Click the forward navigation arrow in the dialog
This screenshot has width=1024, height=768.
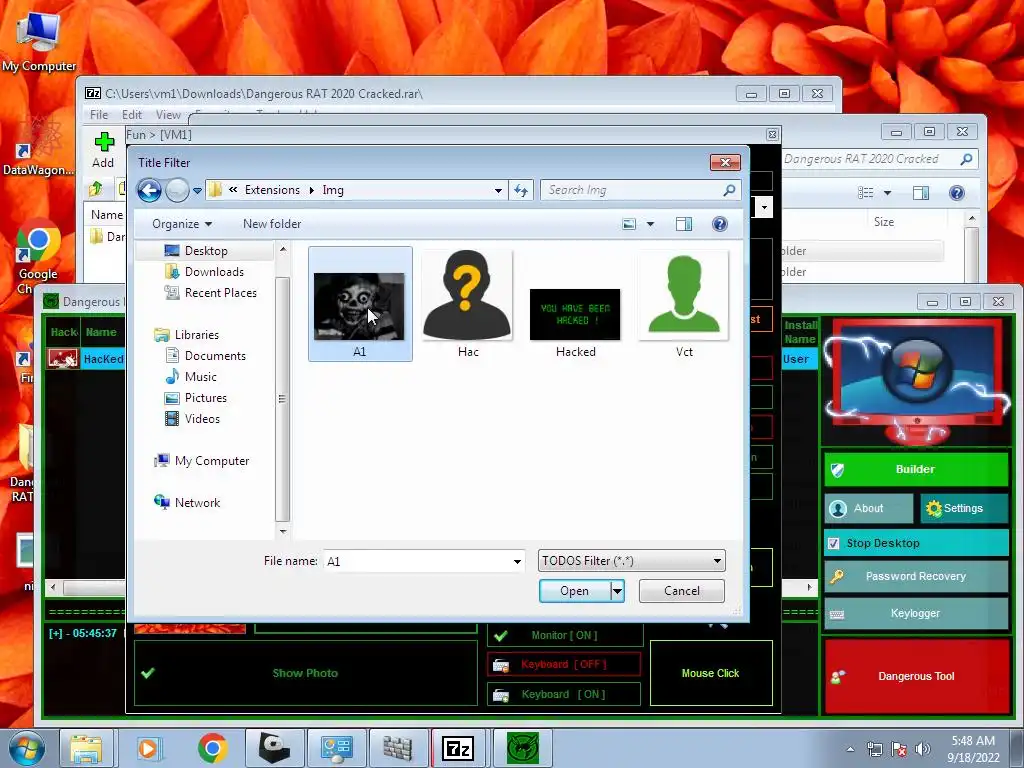point(177,190)
